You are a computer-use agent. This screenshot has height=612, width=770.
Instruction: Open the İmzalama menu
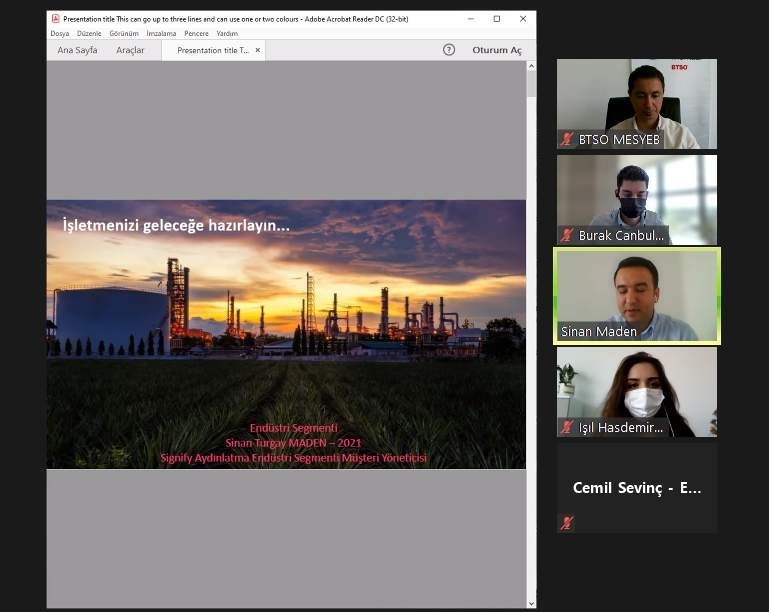point(161,33)
